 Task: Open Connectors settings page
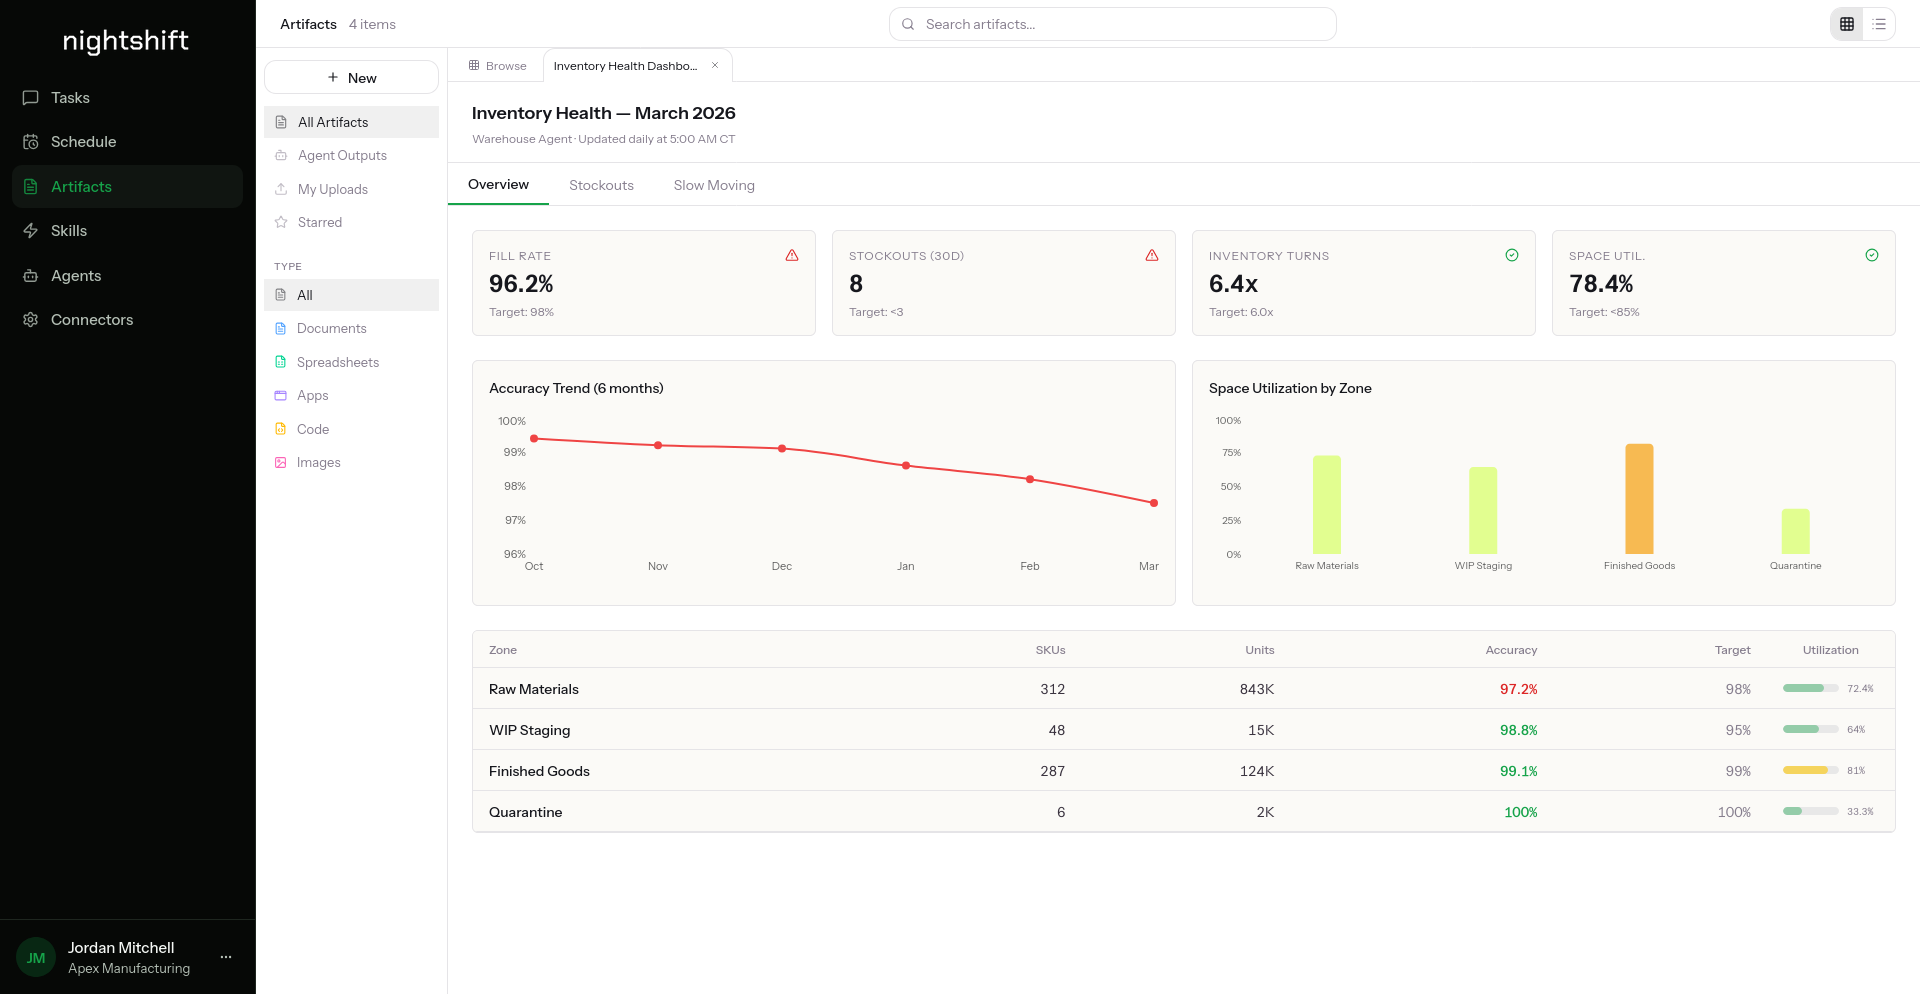(x=127, y=320)
